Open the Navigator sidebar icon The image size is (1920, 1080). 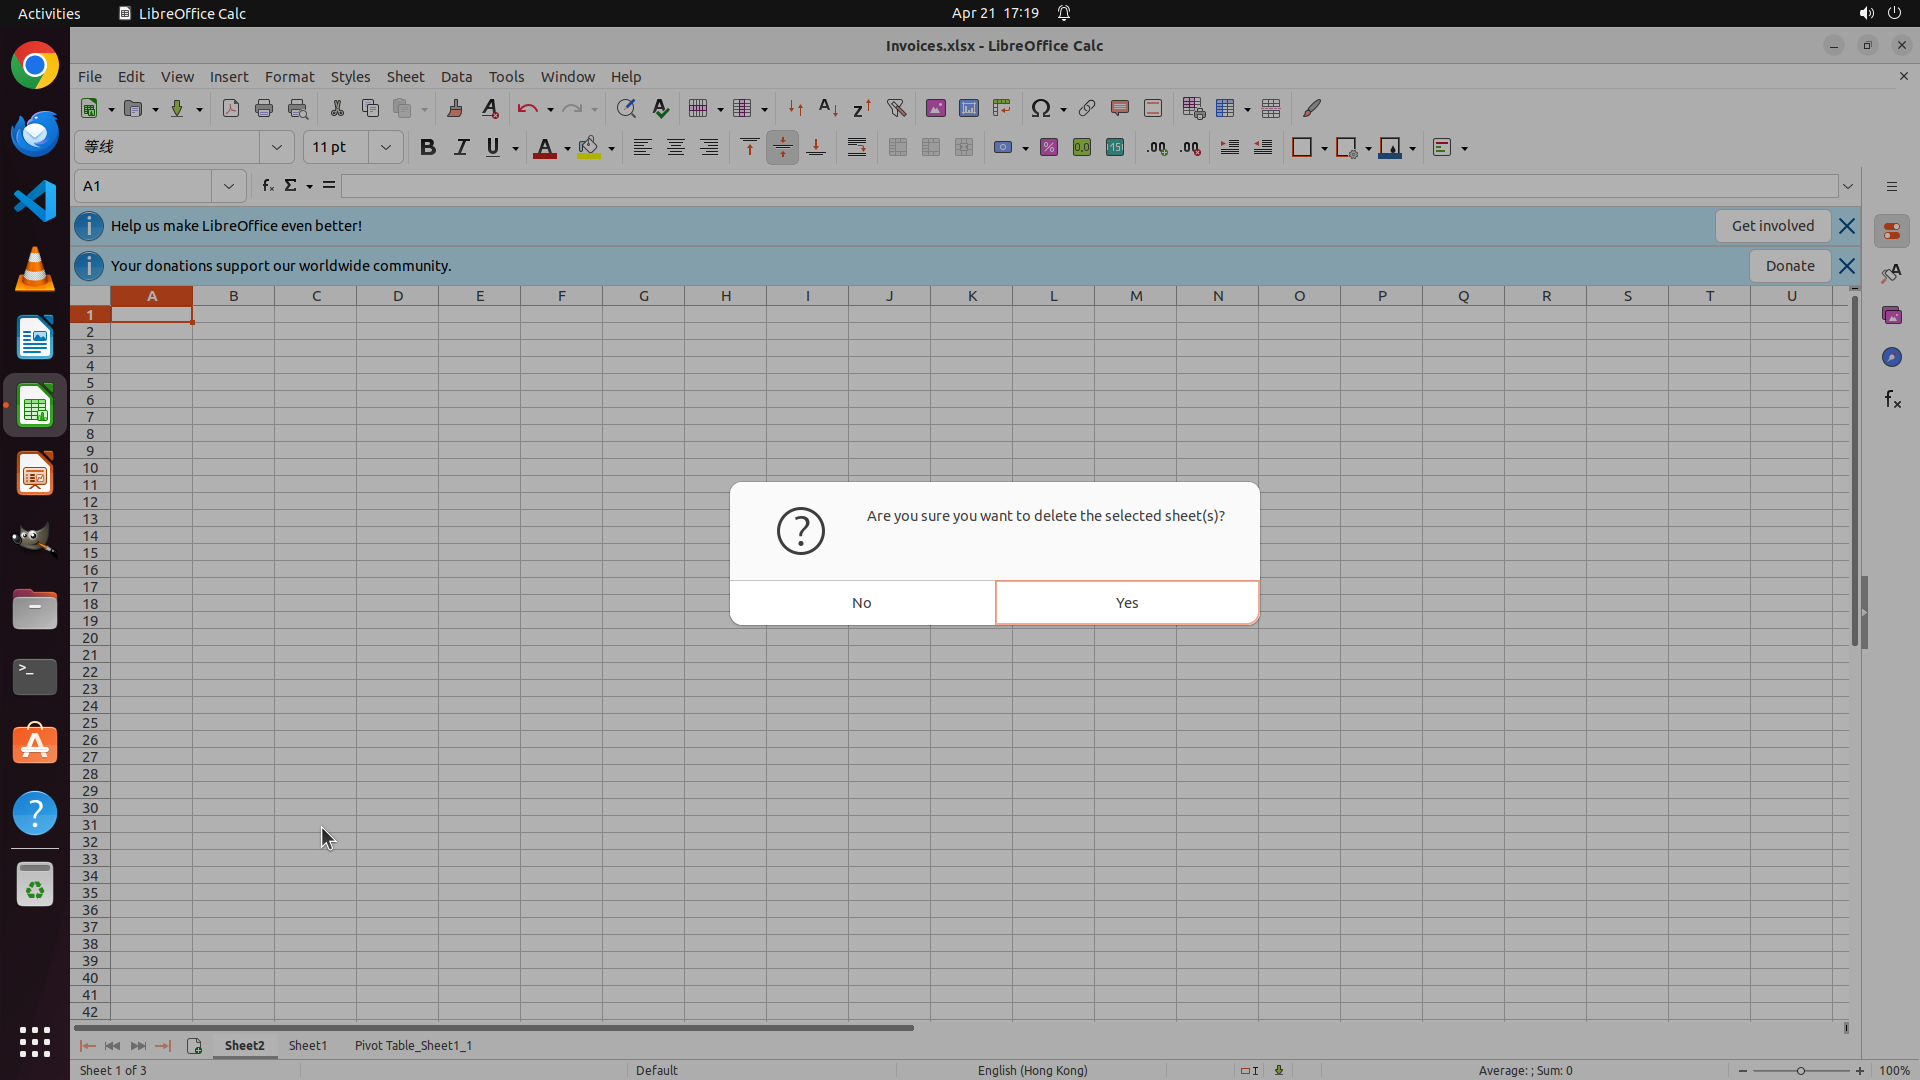click(1892, 357)
